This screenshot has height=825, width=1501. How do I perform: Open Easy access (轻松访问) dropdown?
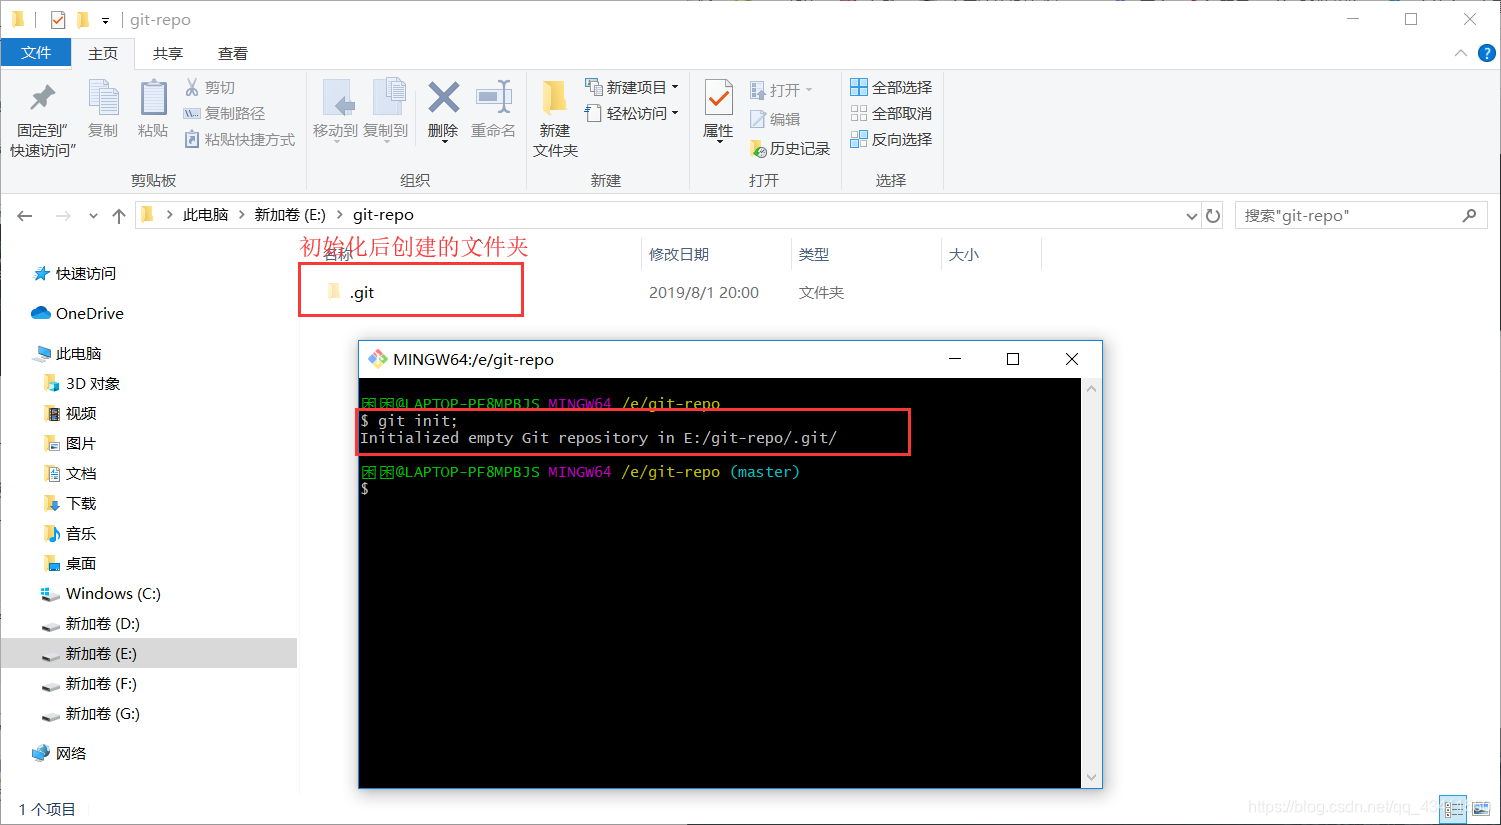[632, 113]
